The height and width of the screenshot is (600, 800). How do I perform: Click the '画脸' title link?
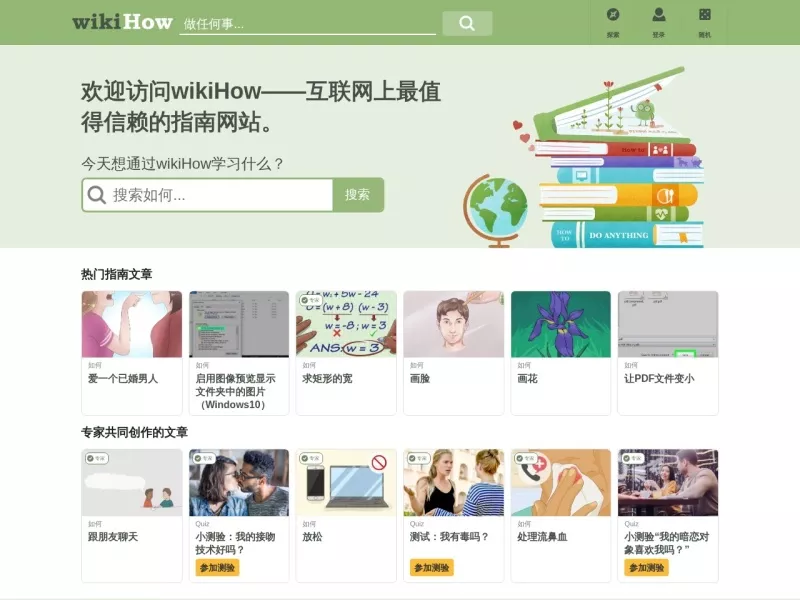pos(420,379)
